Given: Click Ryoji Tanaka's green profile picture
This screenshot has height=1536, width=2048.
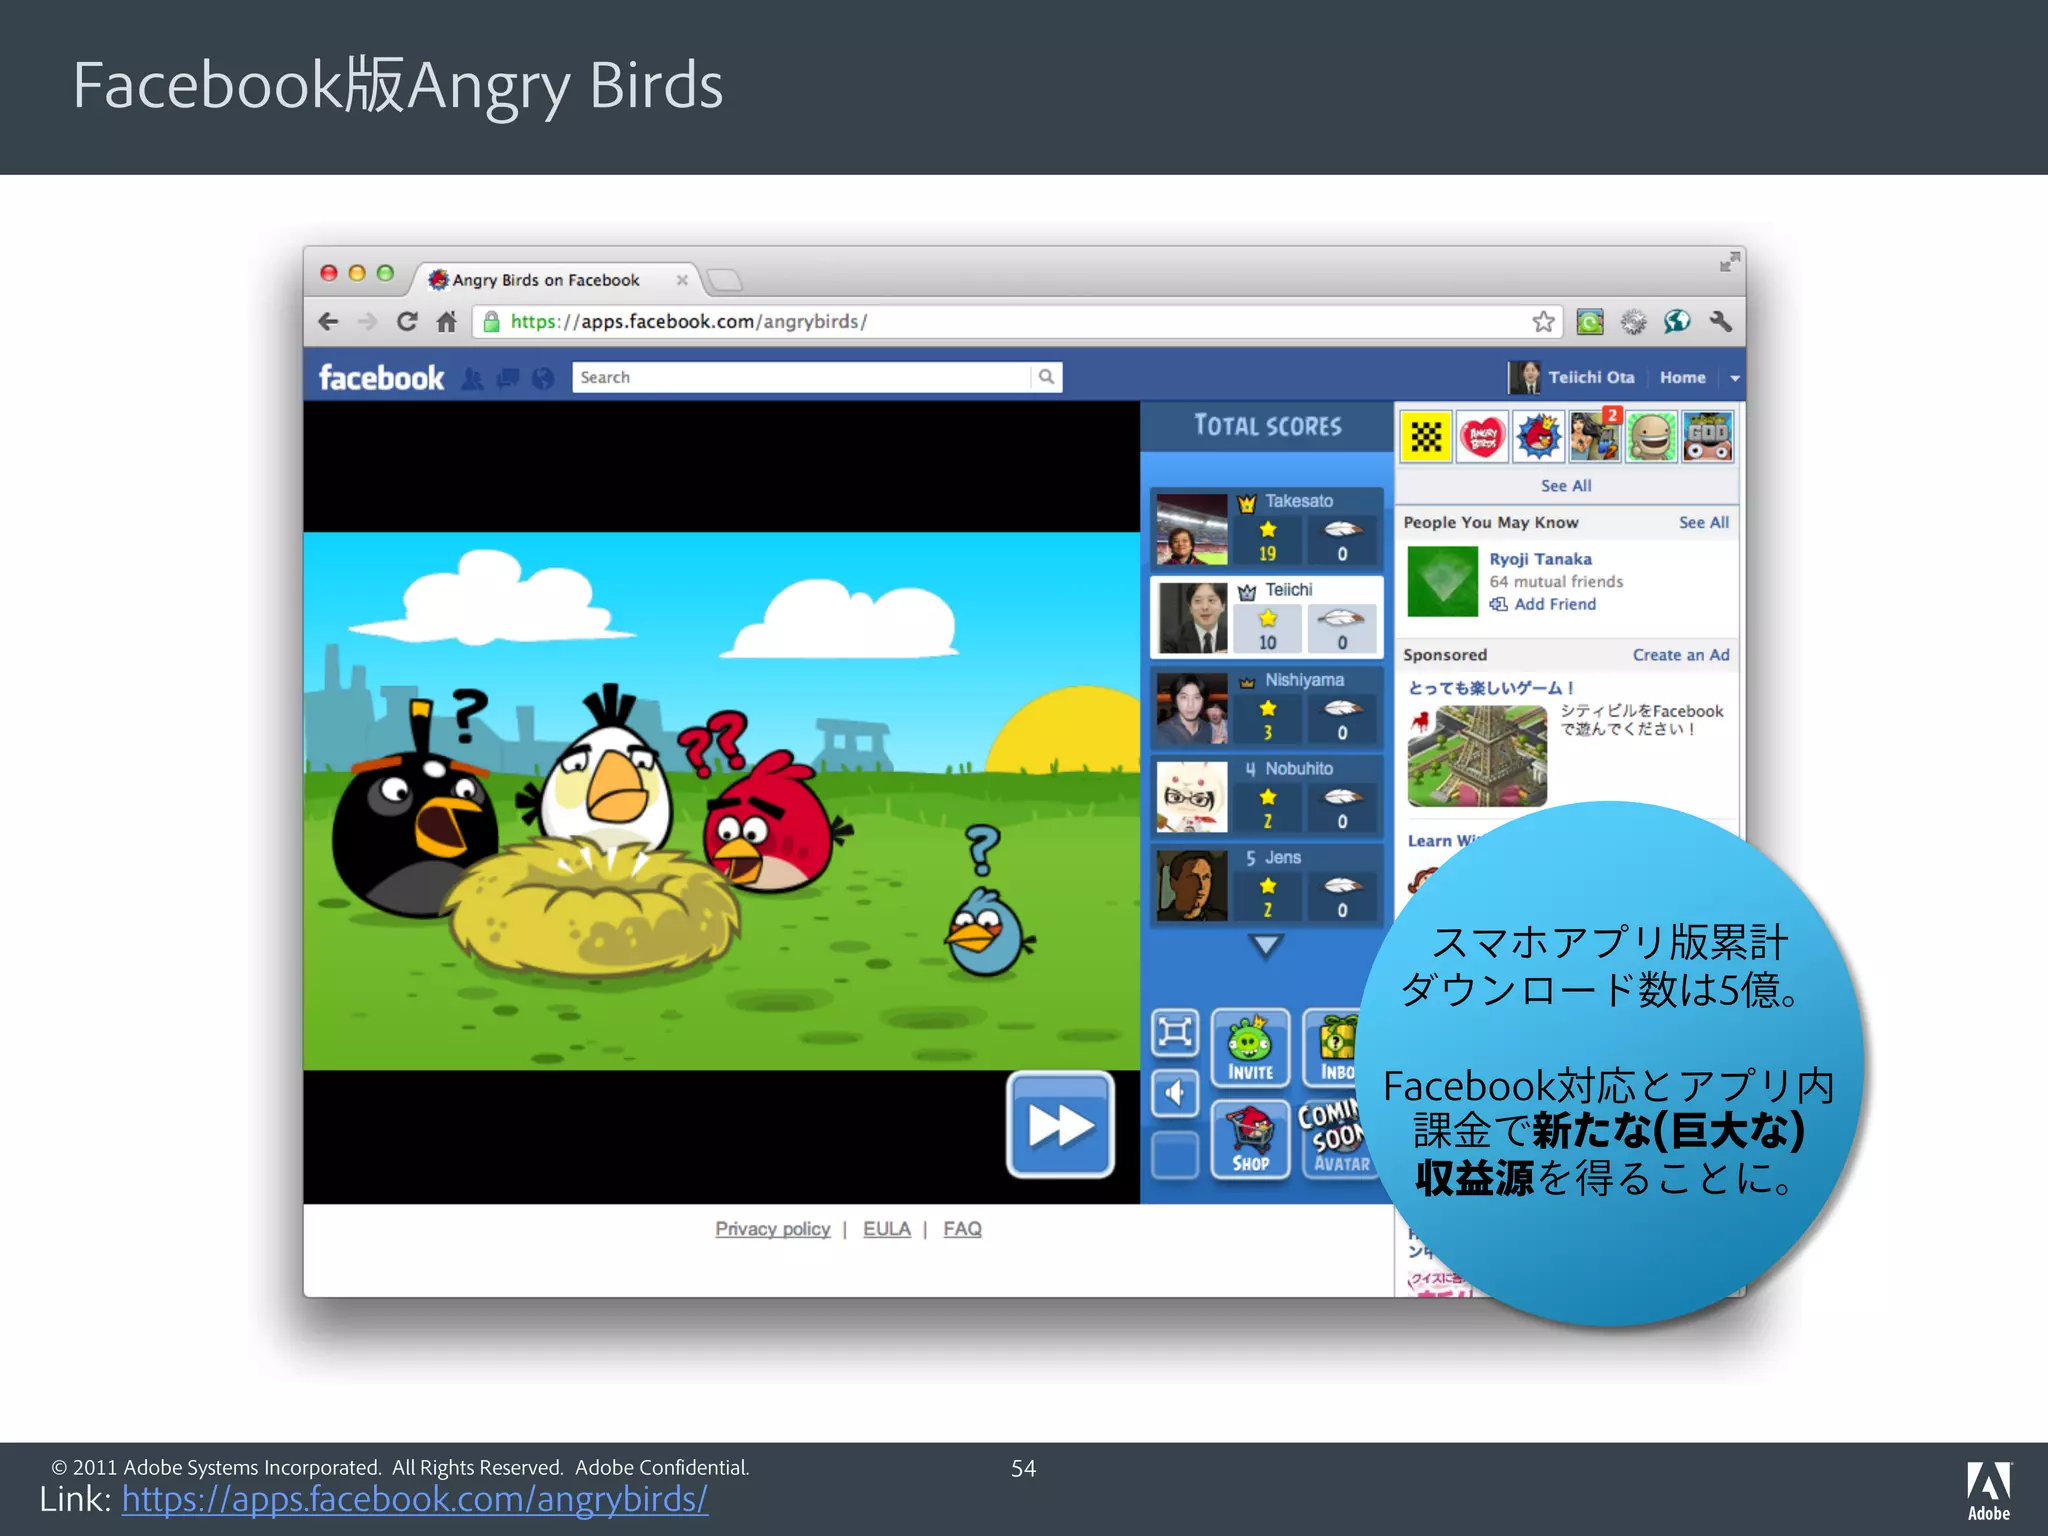Looking at the screenshot, I should click(1442, 582).
